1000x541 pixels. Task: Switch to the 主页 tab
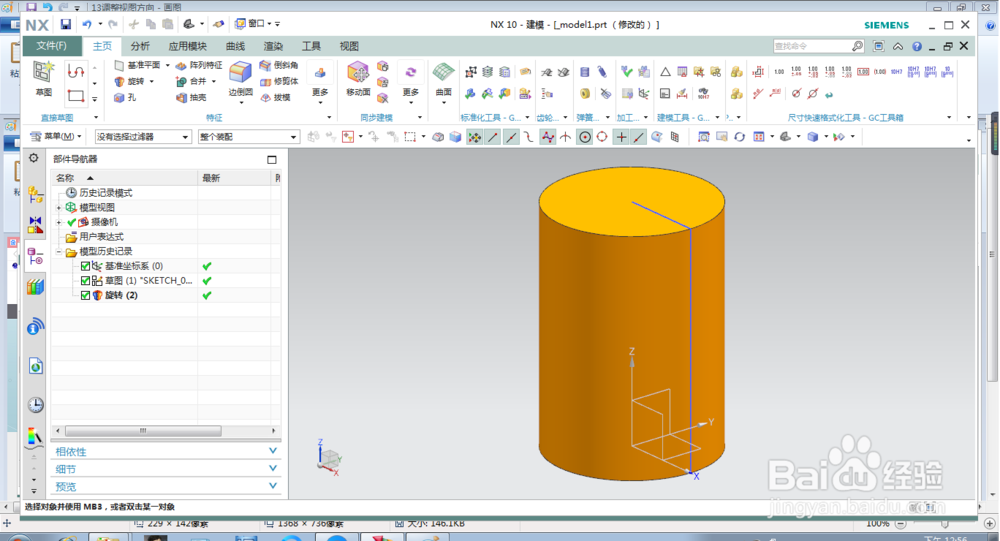pos(102,46)
